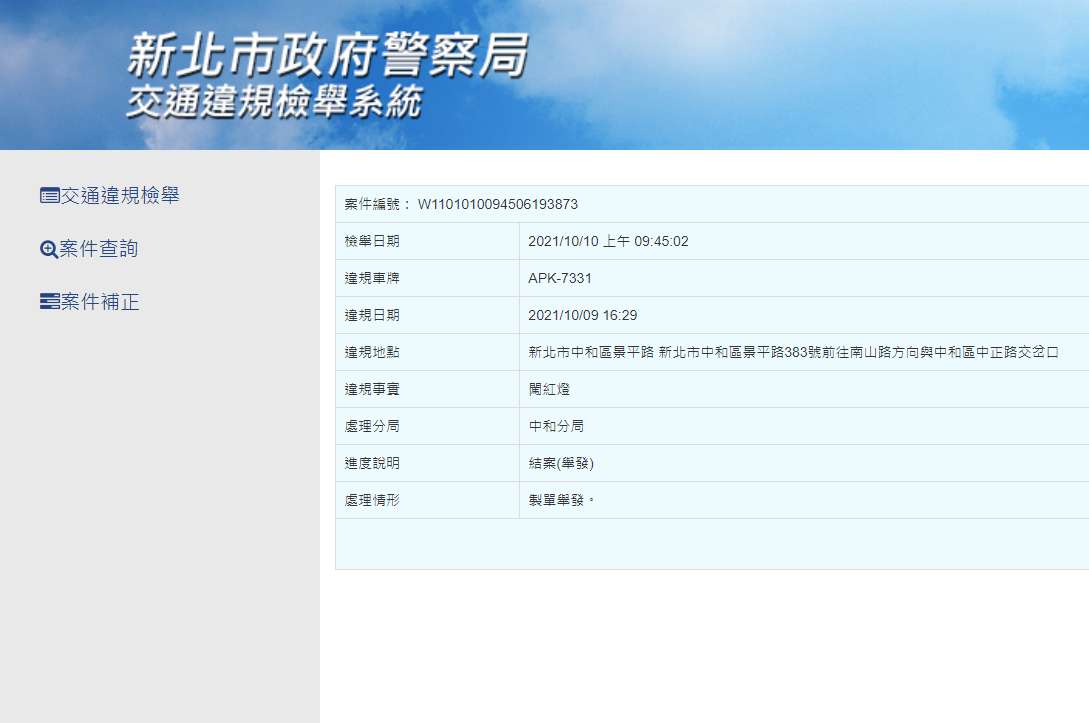The height and width of the screenshot is (723, 1089).
Task: Open the 交通違規檢舉 sidebar link
Action: [x=119, y=196]
